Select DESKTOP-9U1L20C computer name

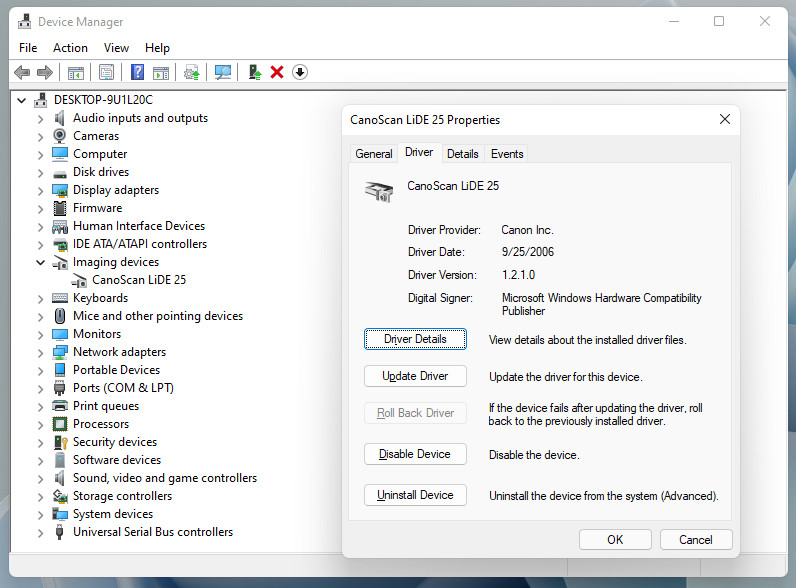(x=104, y=100)
